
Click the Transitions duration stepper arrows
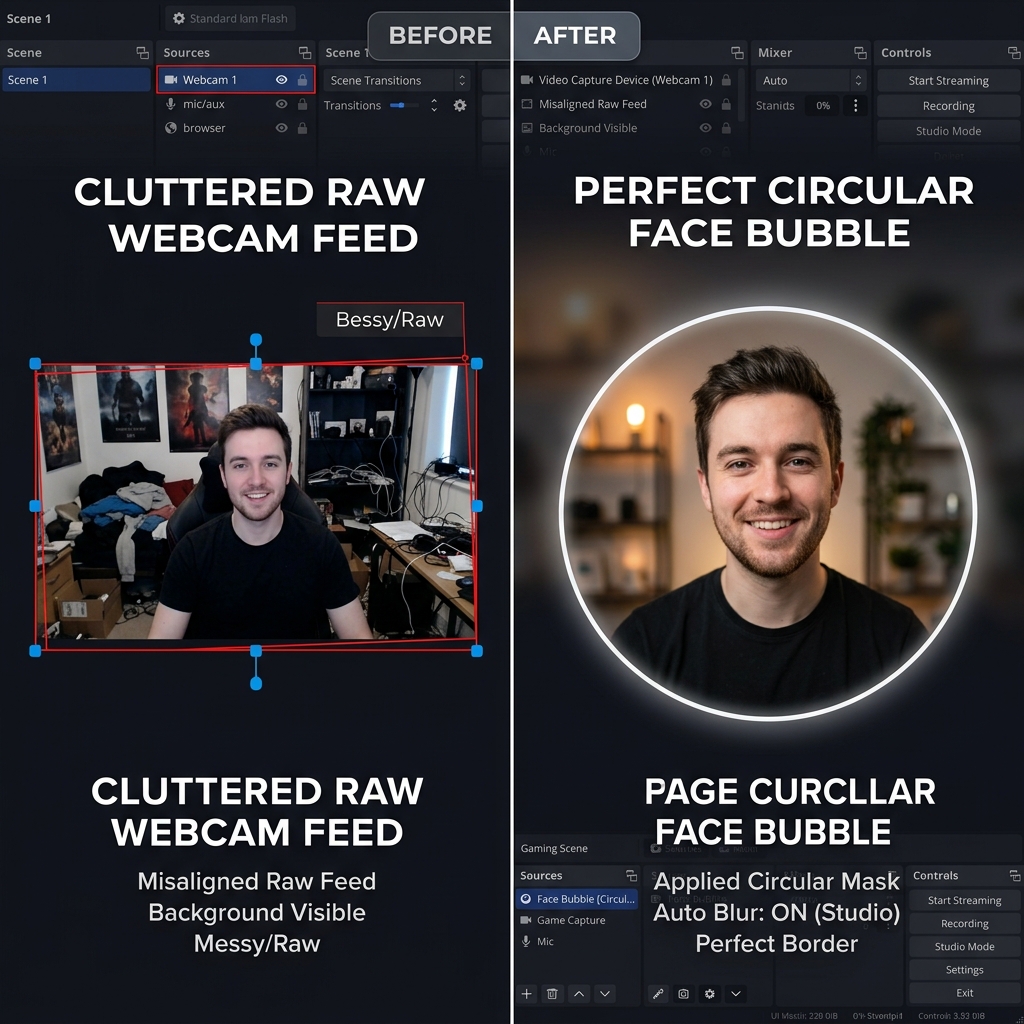click(x=434, y=105)
